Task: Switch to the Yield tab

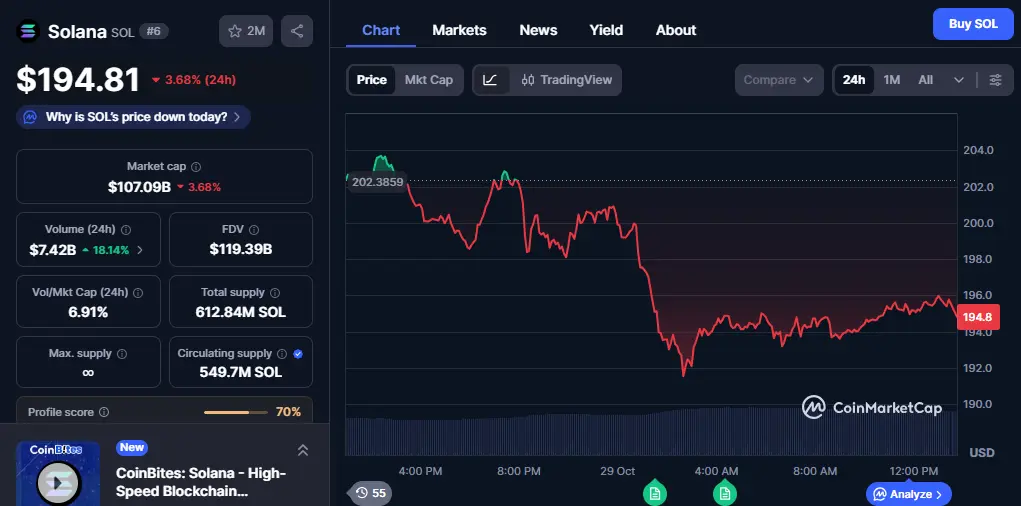Action: pos(606,30)
